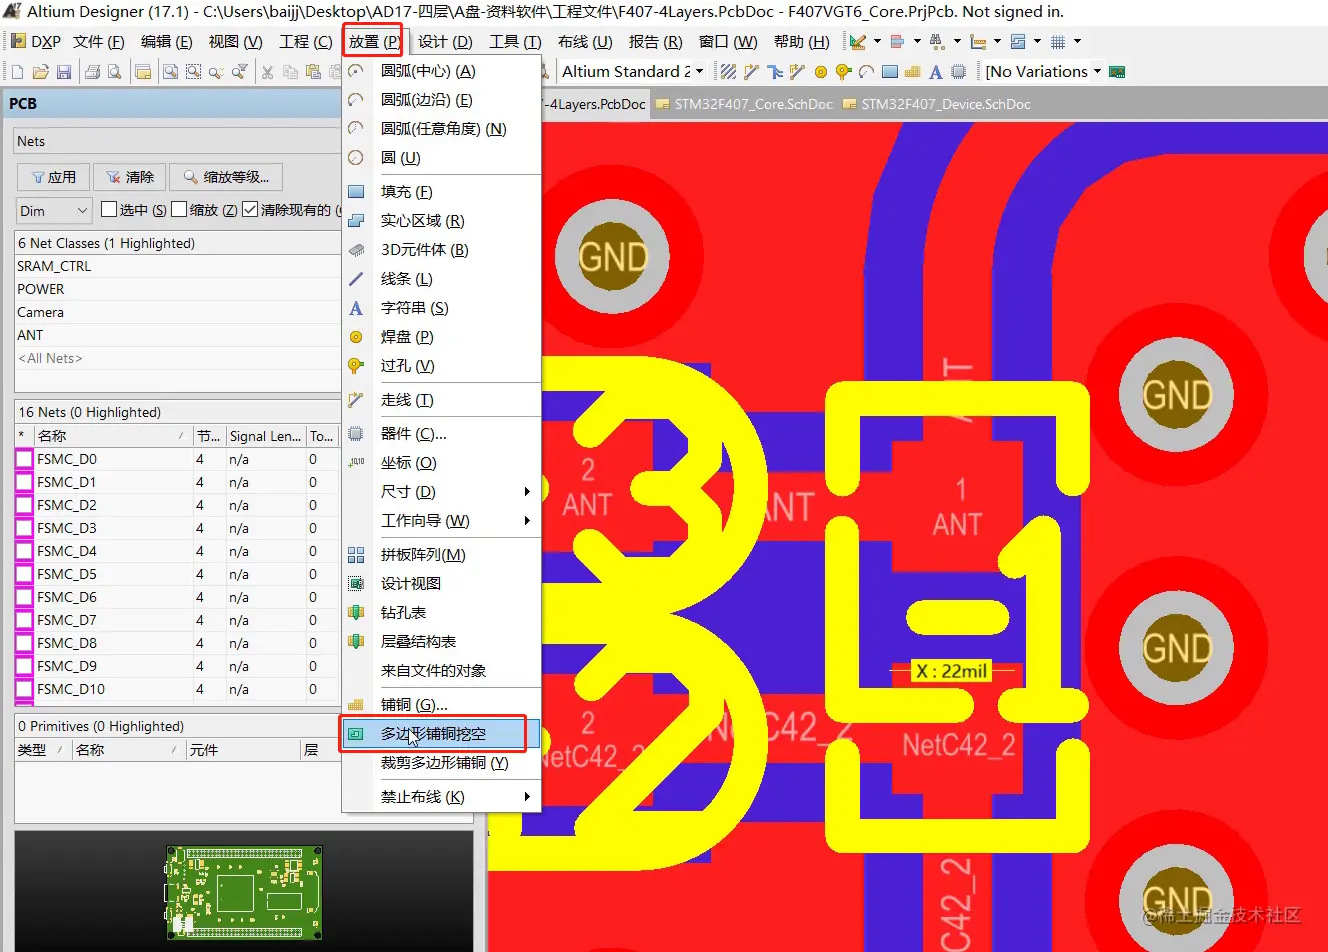Tick the FSMC_D10 net color checkbox
Screen dimensions: 1328x952
[x=24, y=689]
